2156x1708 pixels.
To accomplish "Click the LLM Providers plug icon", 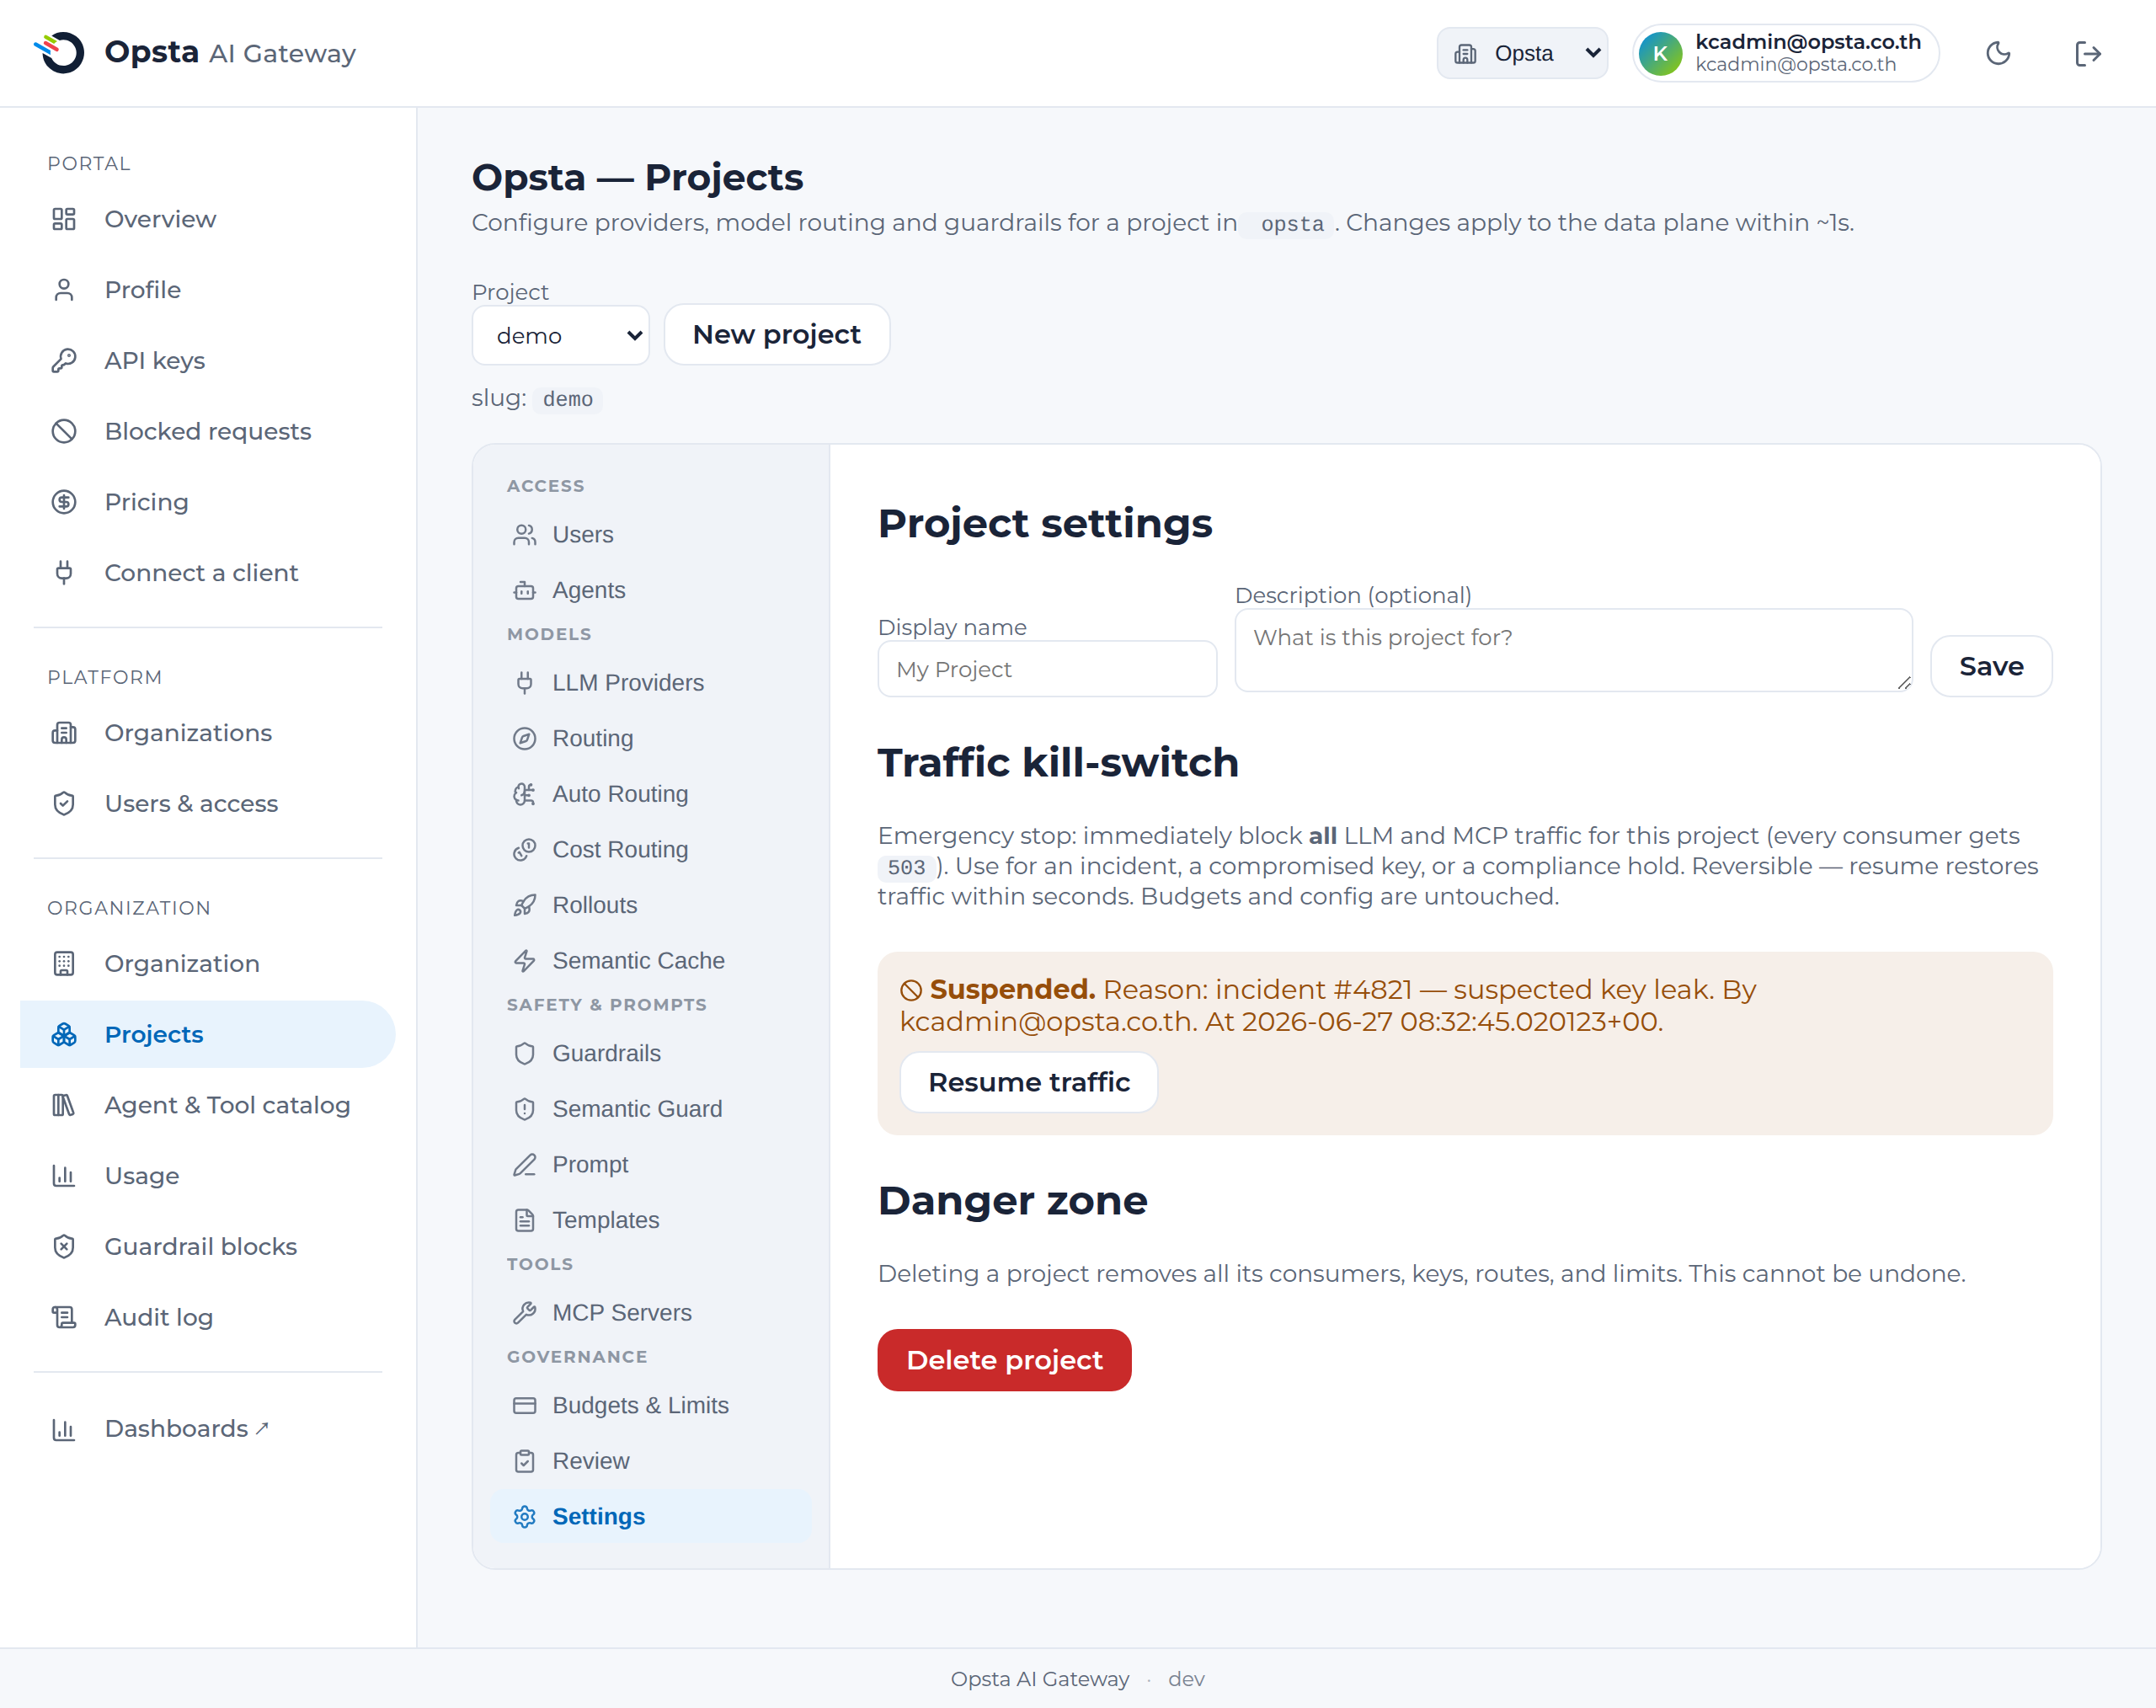I will pyautogui.click(x=524, y=683).
